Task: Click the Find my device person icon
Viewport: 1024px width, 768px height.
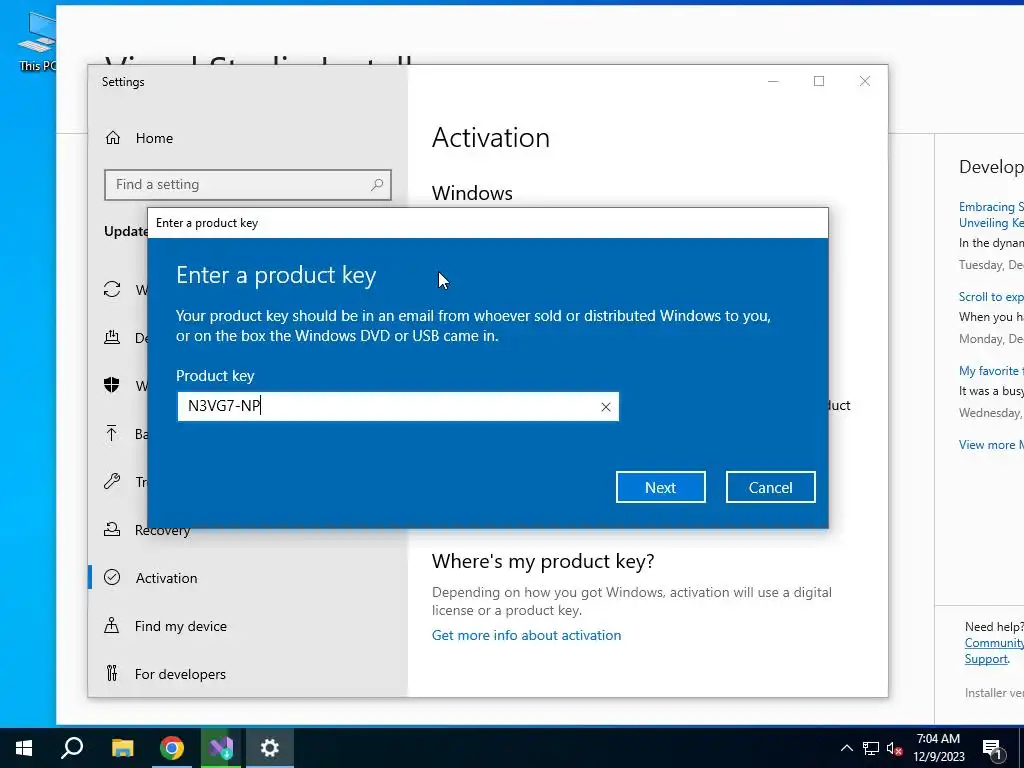Action: (112, 626)
